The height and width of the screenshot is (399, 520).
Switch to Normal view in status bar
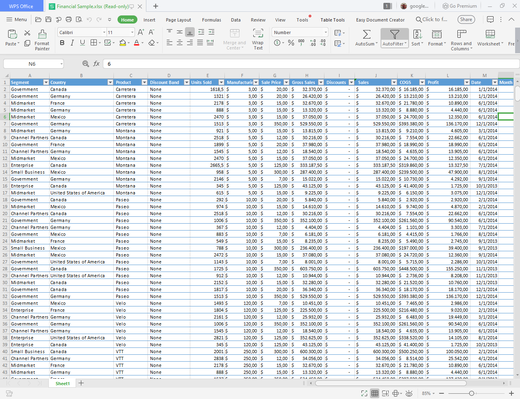pyautogui.click(x=375, y=393)
